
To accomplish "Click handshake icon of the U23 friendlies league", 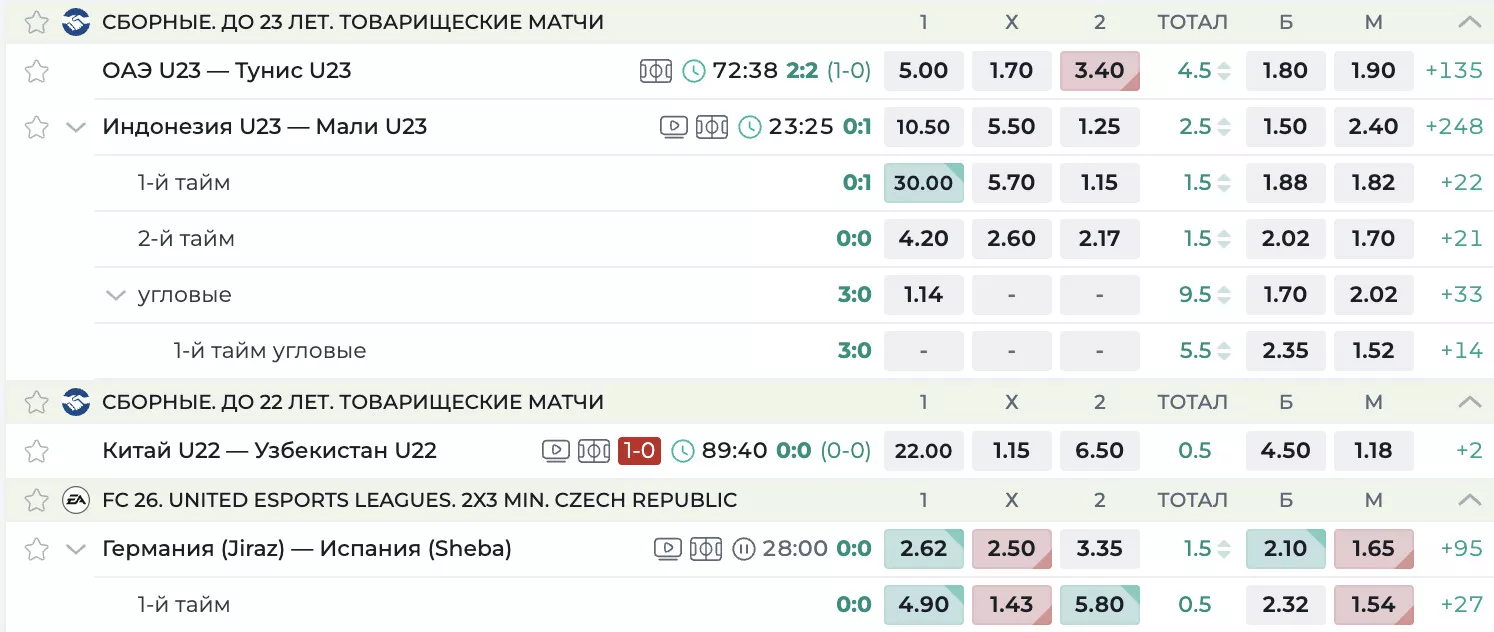I will [x=76, y=22].
